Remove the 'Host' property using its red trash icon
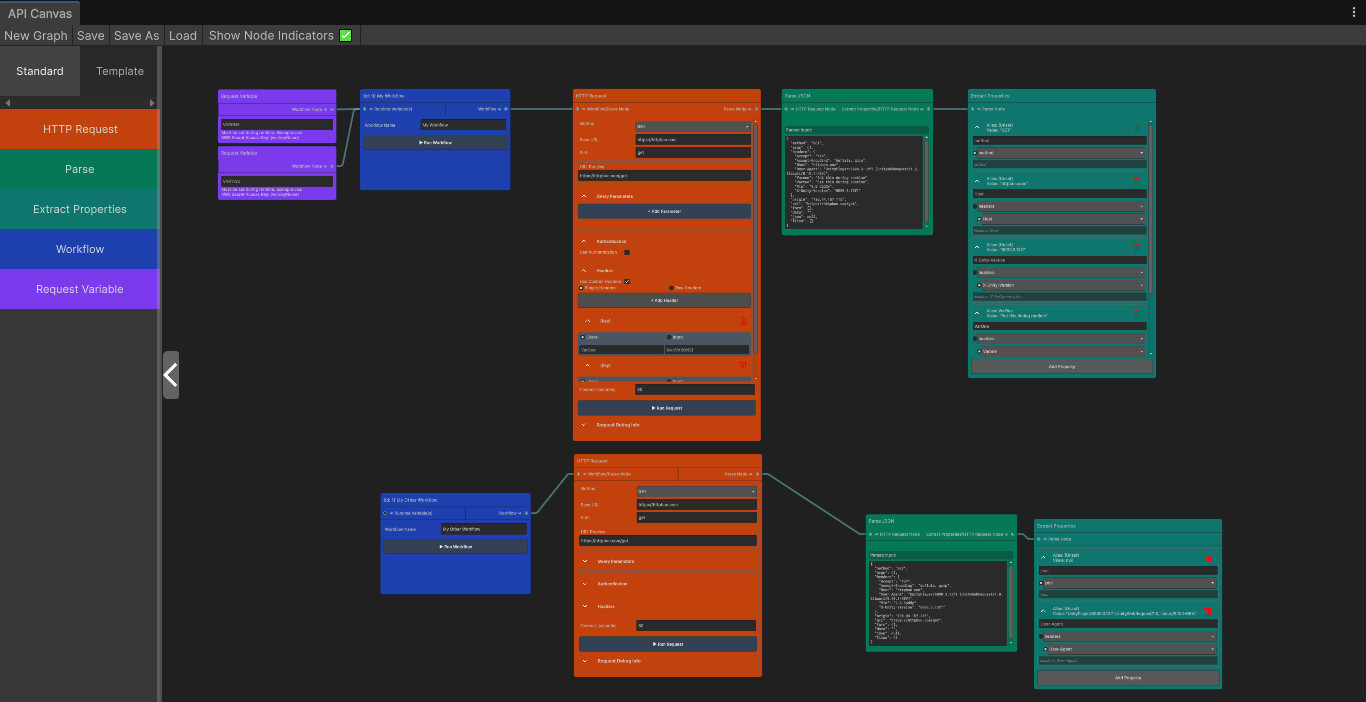Viewport: 1366px width, 702px height. [1137, 181]
